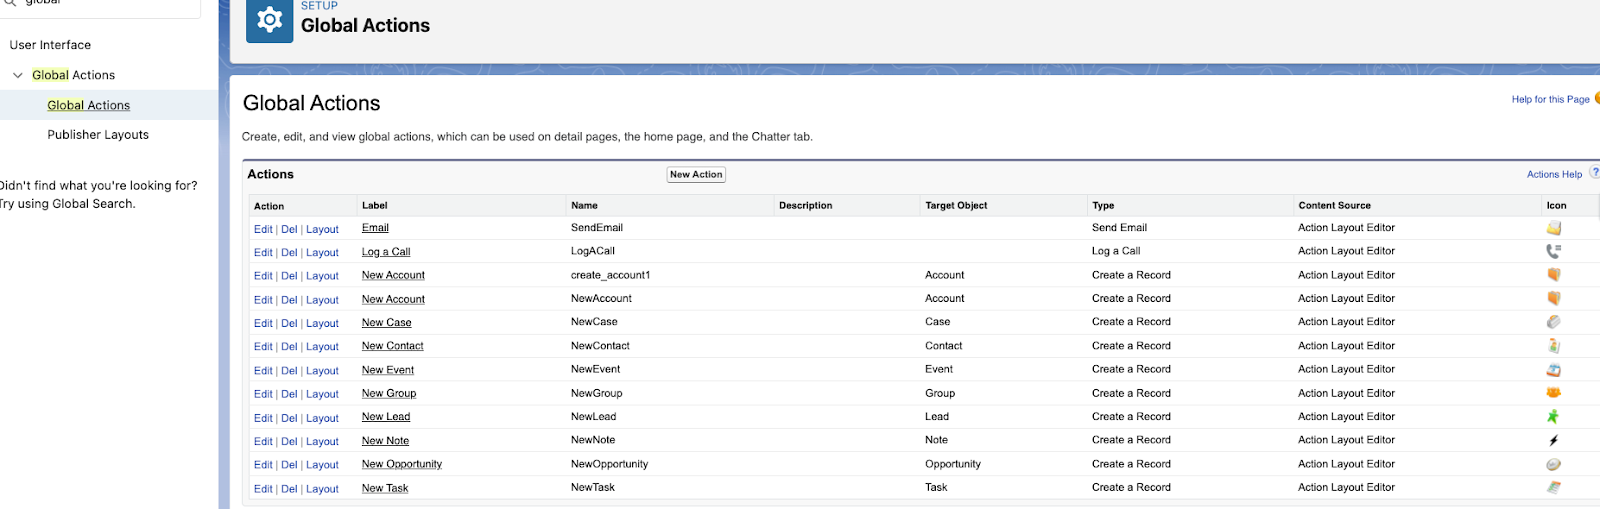
Task: Open the Log a Call label link
Action: click(x=386, y=252)
